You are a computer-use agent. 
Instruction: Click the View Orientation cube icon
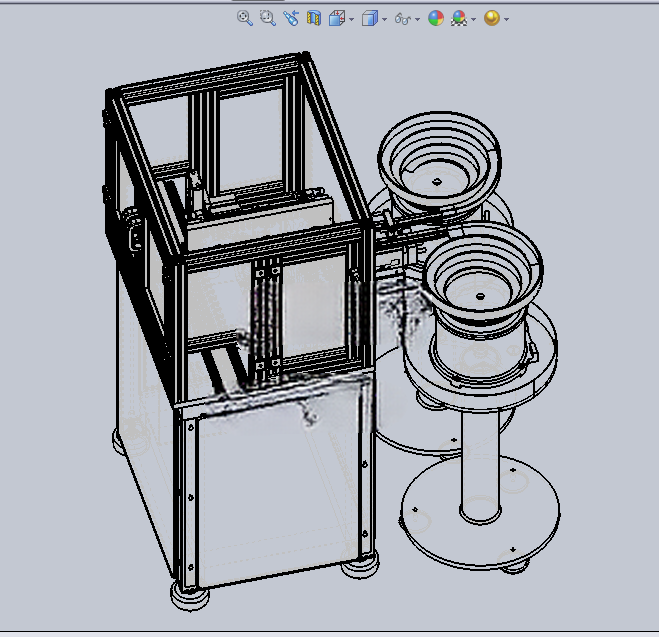337,18
